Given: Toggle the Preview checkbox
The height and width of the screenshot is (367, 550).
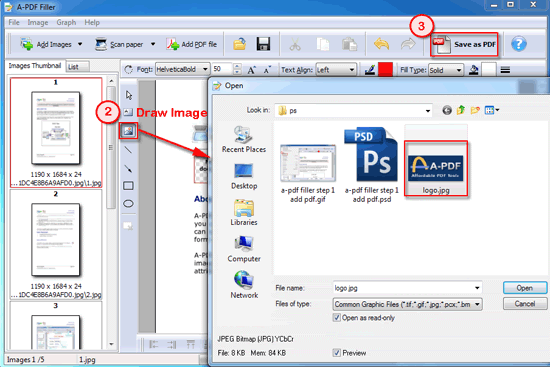Looking at the screenshot, I should (x=336, y=353).
